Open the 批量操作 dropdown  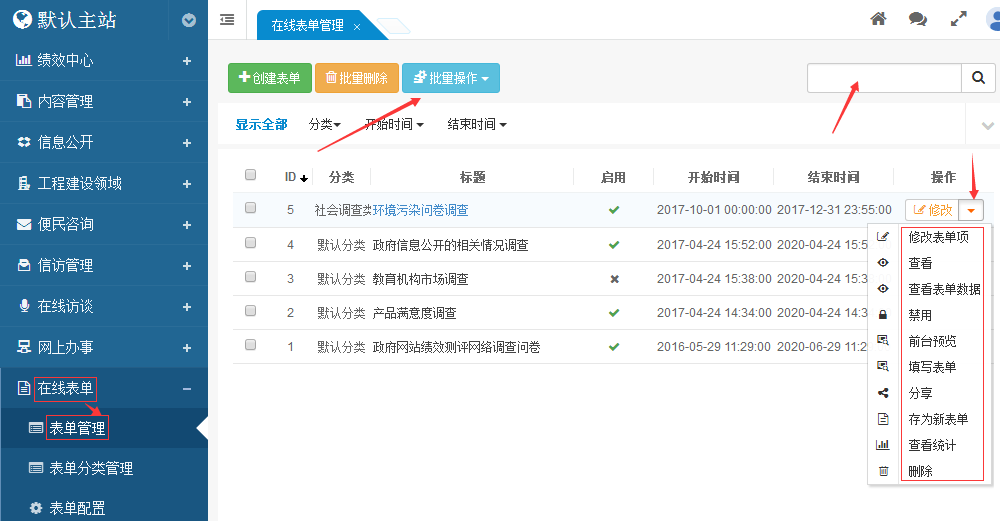click(x=450, y=78)
